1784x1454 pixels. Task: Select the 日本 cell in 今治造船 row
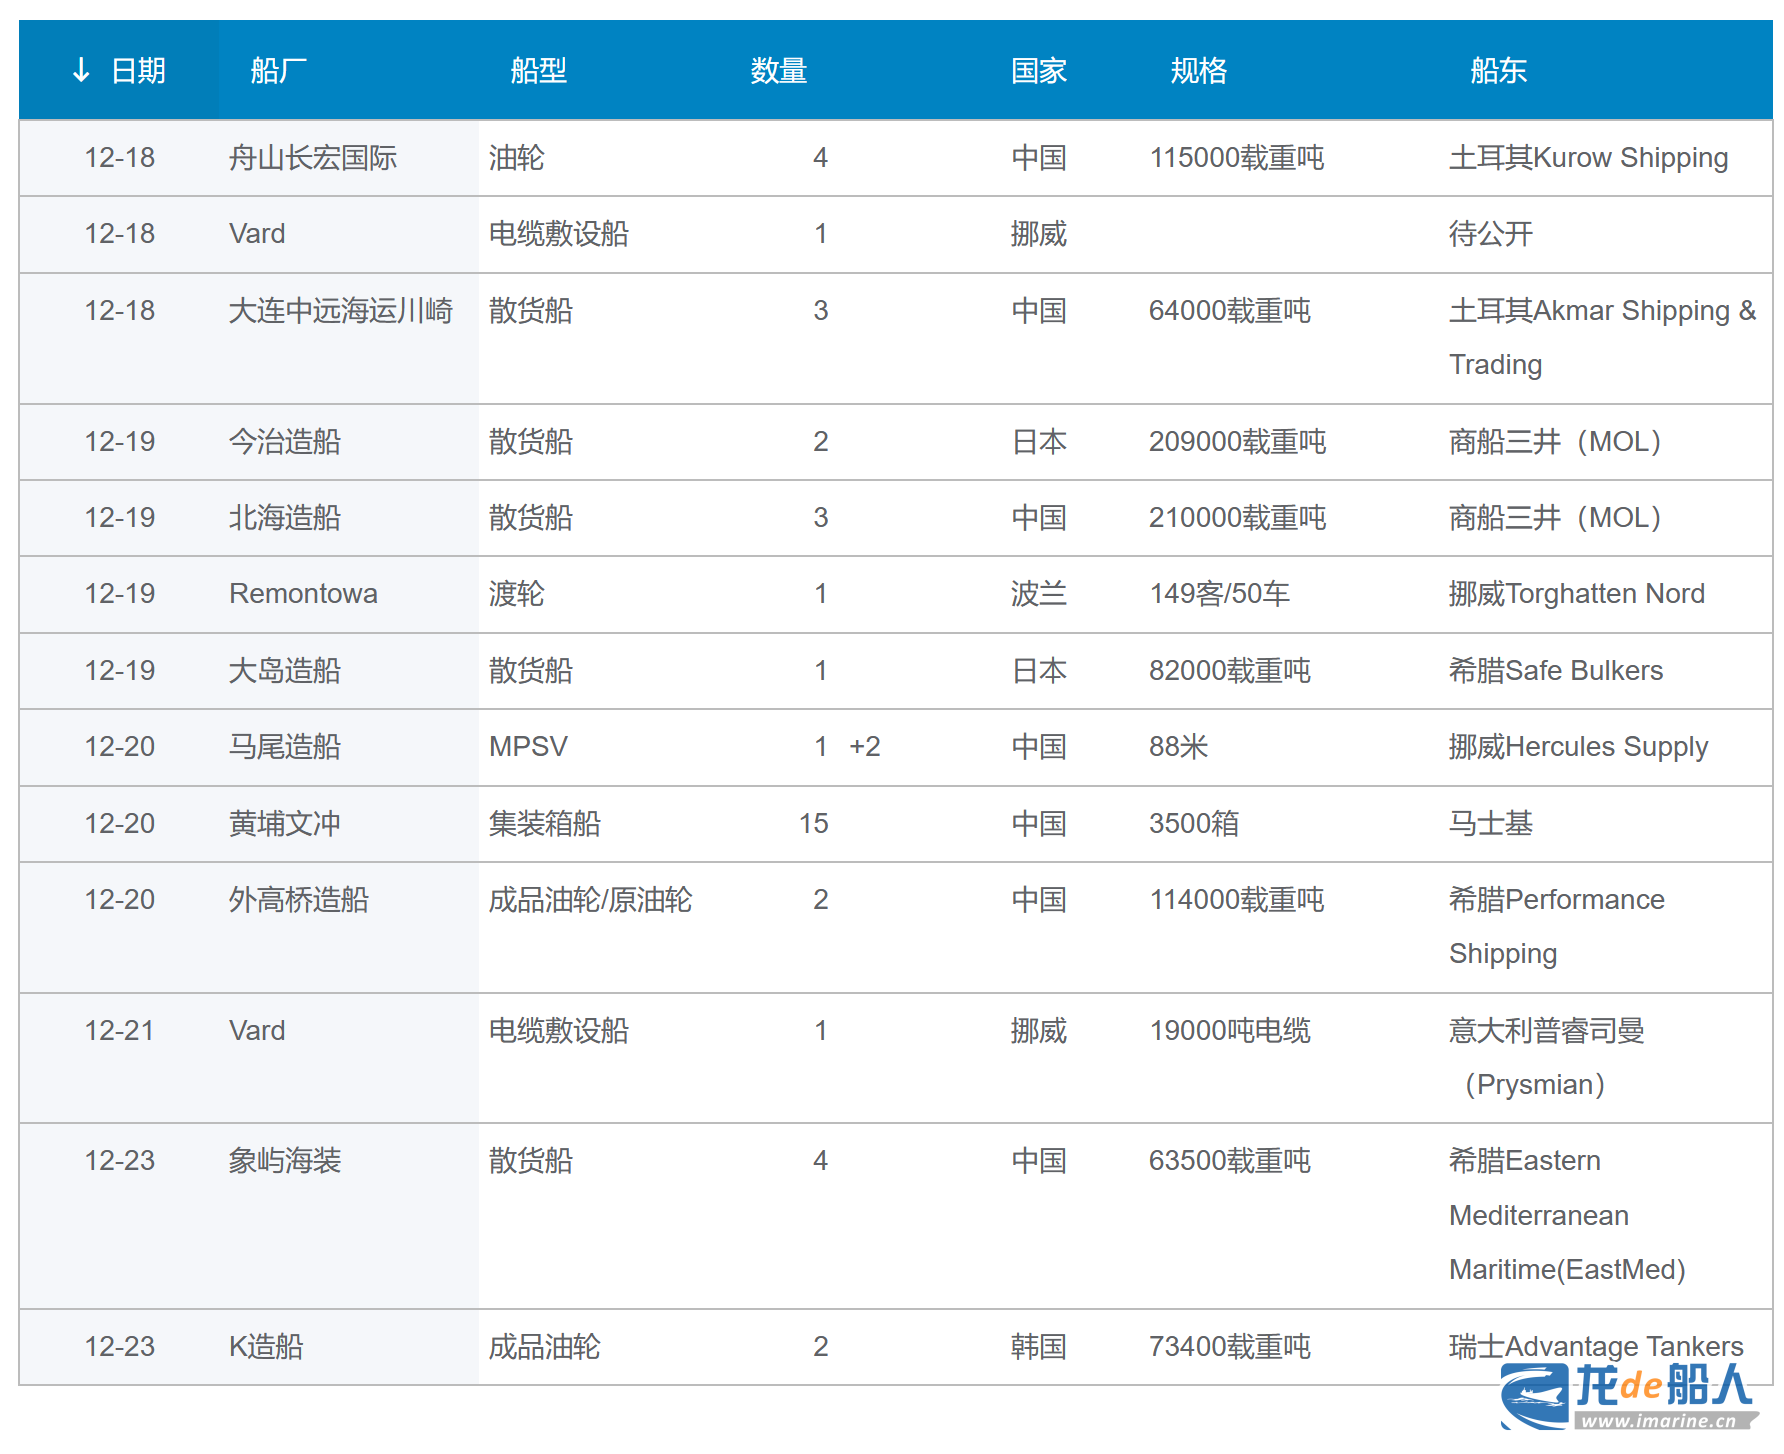[x=1039, y=442]
